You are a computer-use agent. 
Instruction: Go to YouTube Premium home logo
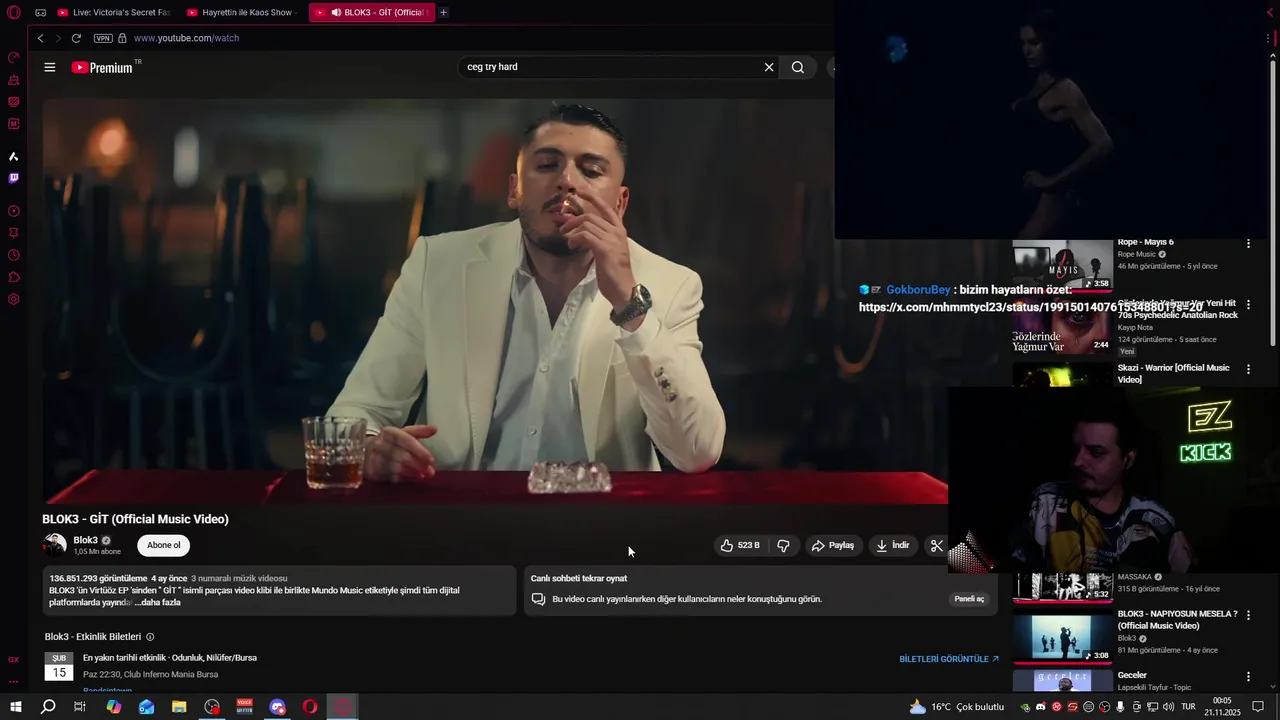(x=103, y=67)
